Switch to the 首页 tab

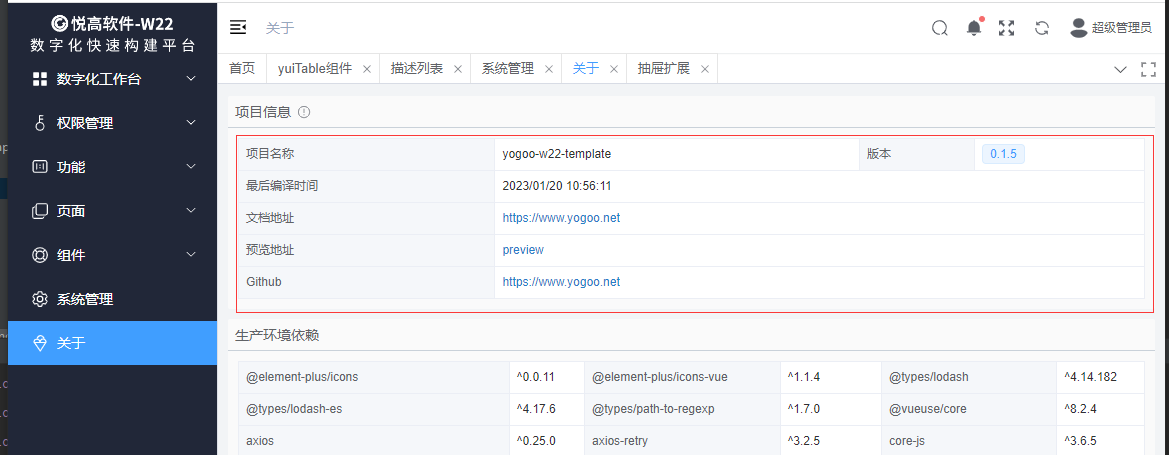pyautogui.click(x=242, y=69)
